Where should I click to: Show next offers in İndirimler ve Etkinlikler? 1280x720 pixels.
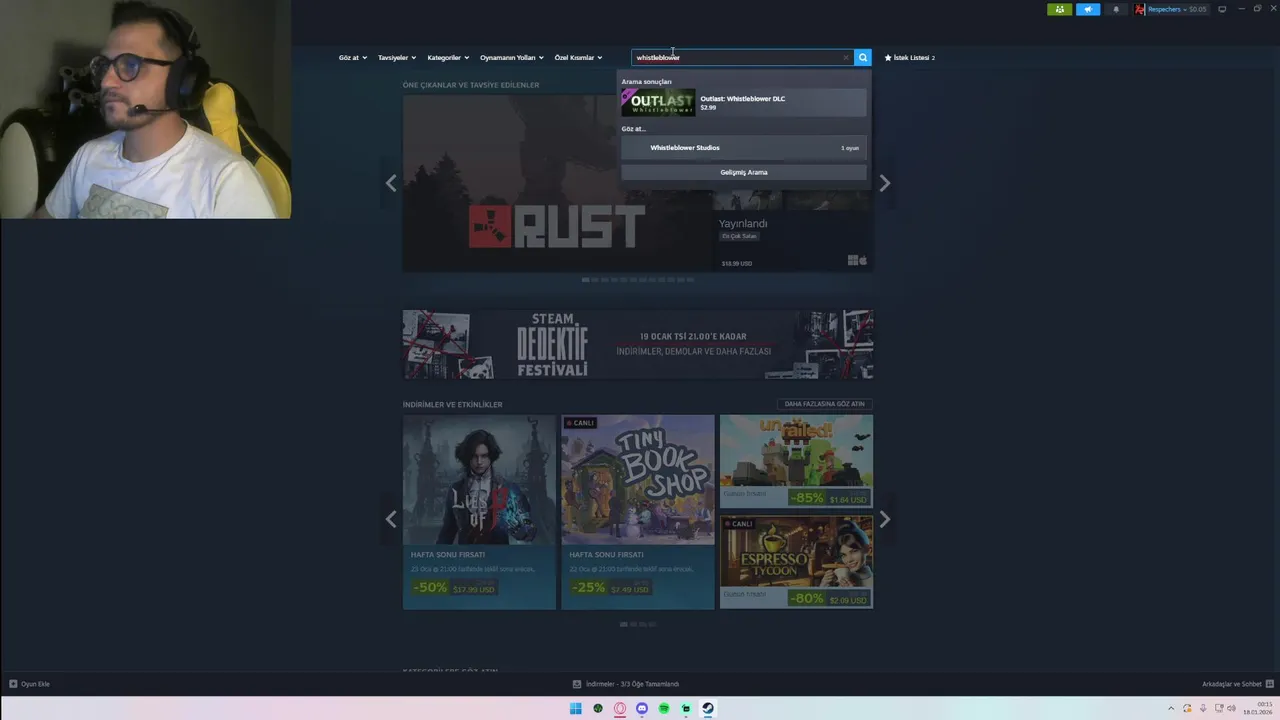click(x=884, y=519)
